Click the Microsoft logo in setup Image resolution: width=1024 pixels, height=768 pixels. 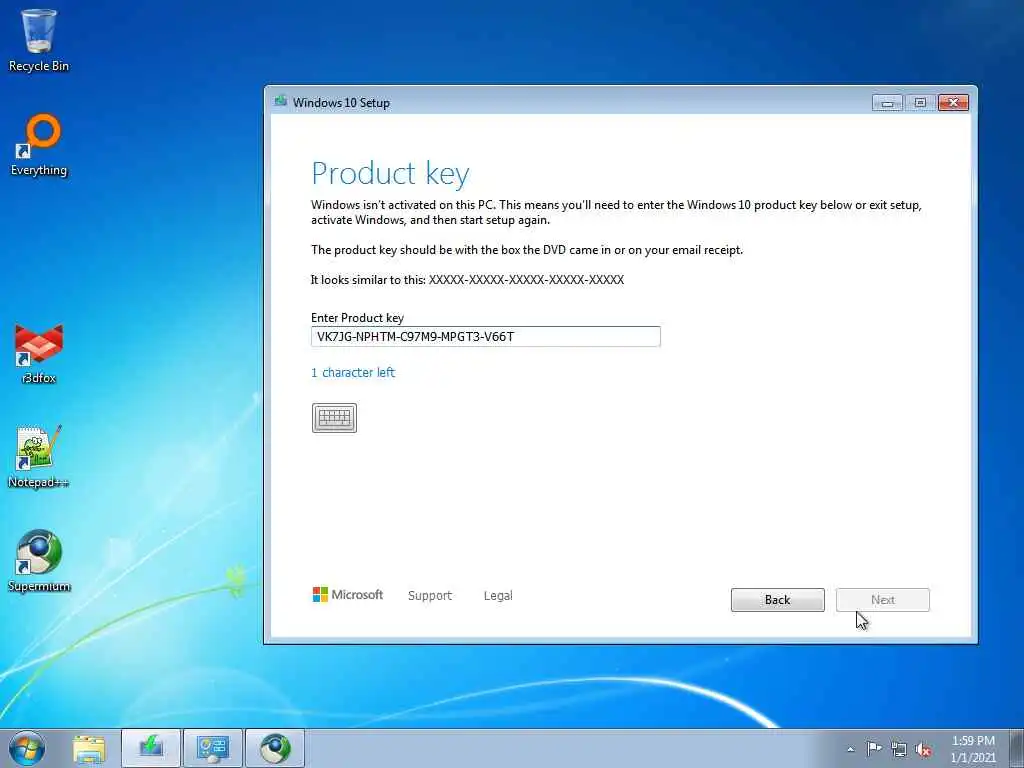[347, 594]
